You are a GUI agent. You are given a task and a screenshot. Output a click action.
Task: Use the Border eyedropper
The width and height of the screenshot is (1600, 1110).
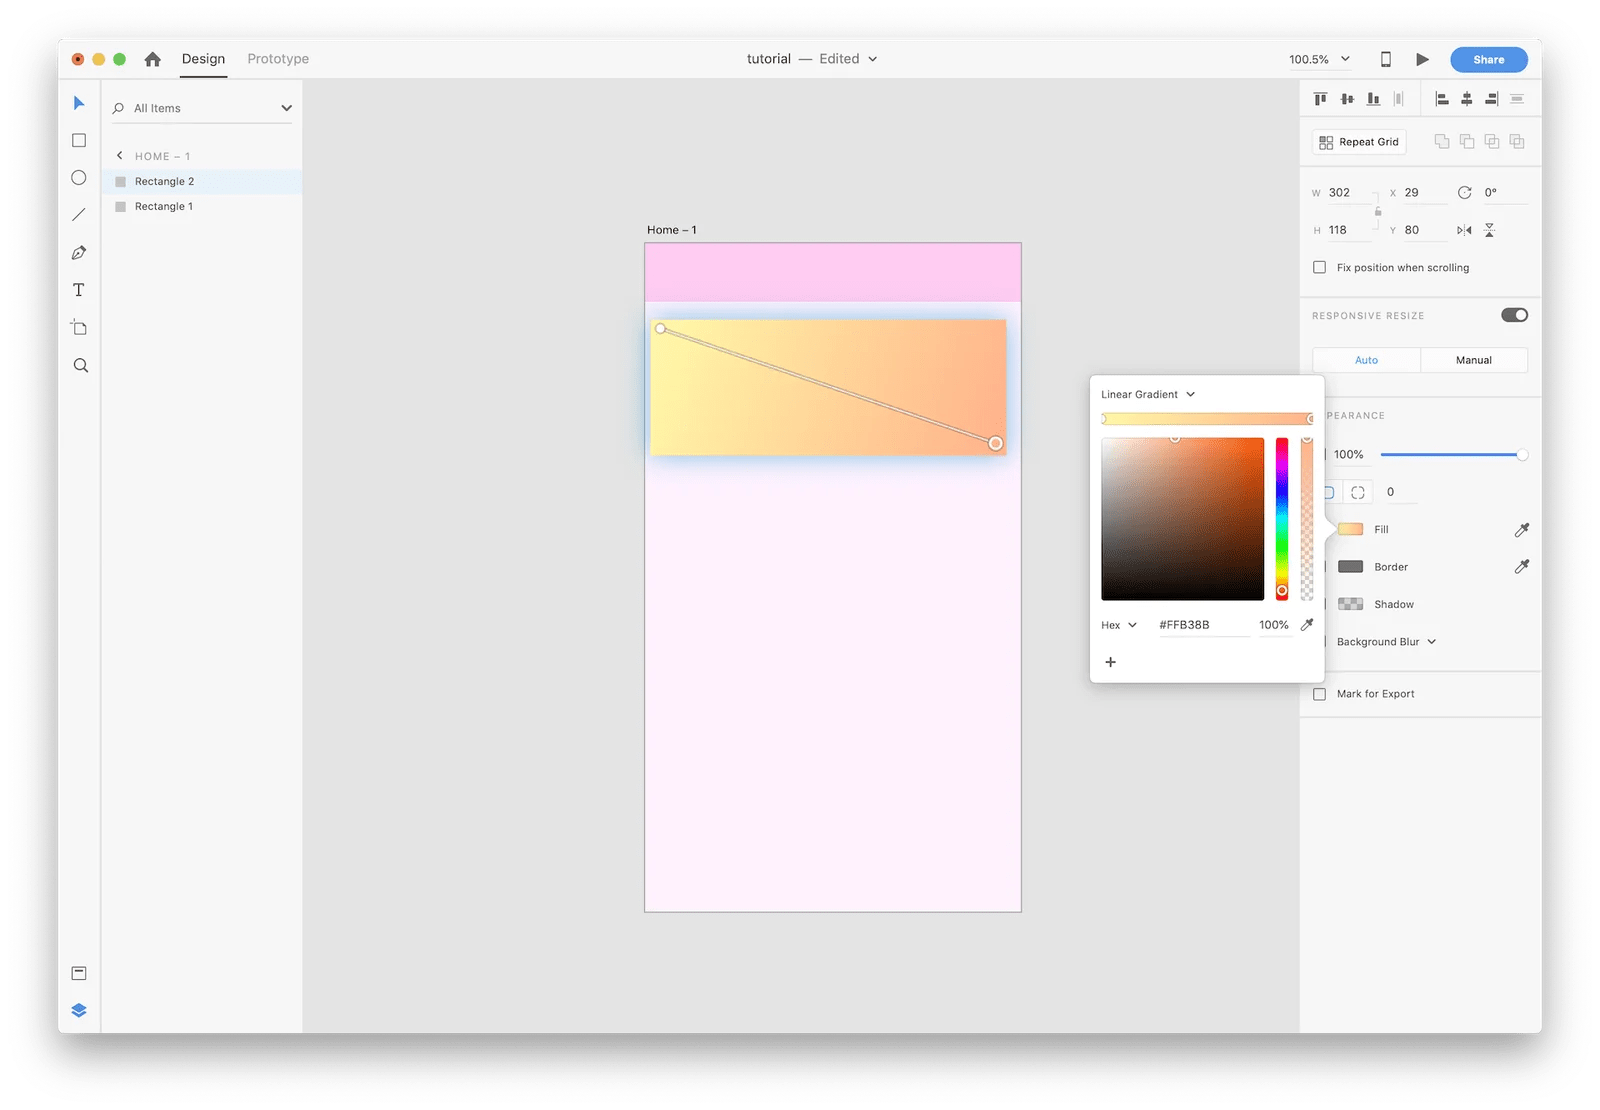tap(1522, 566)
